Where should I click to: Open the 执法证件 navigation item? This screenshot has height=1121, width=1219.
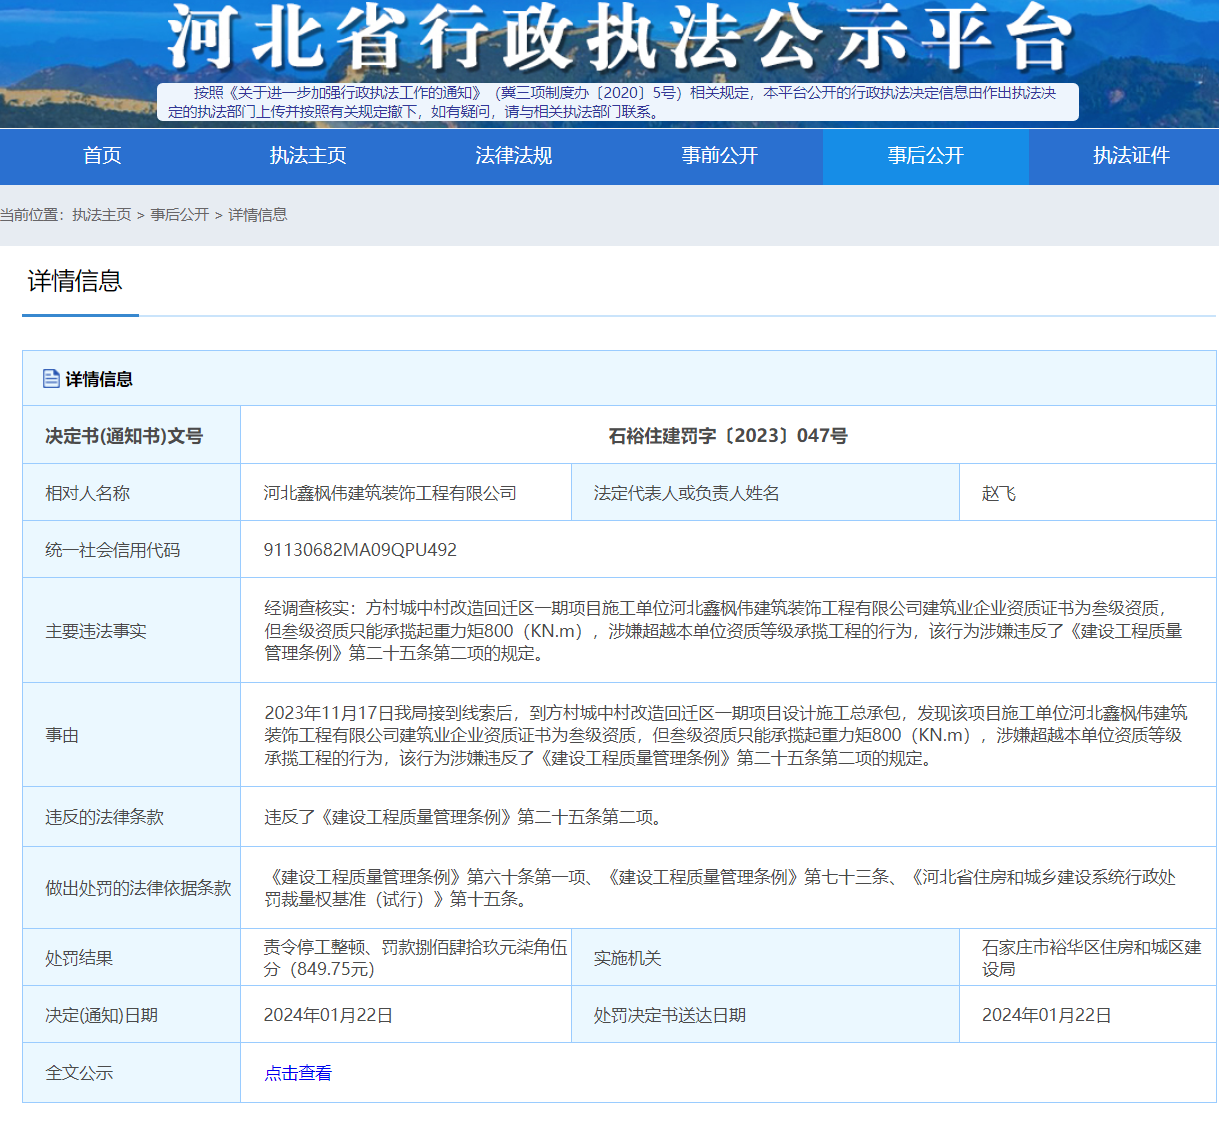click(1130, 156)
